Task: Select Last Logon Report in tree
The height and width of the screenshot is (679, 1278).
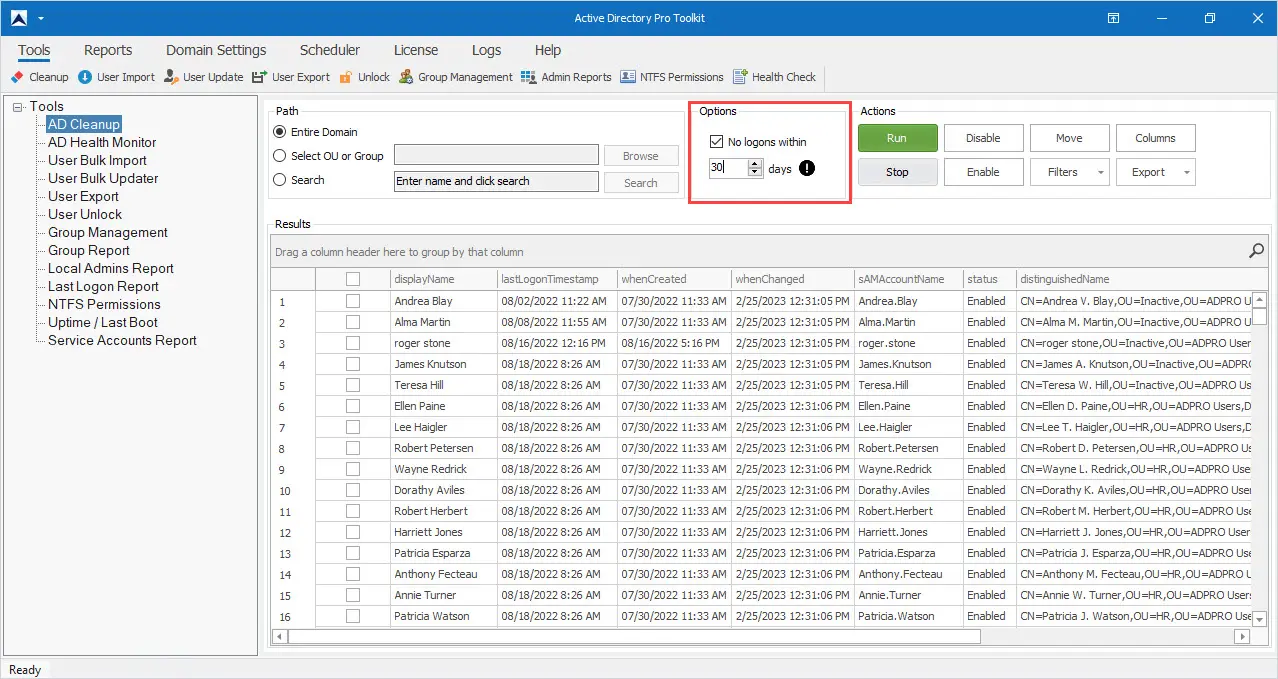Action: pos(103,286)
